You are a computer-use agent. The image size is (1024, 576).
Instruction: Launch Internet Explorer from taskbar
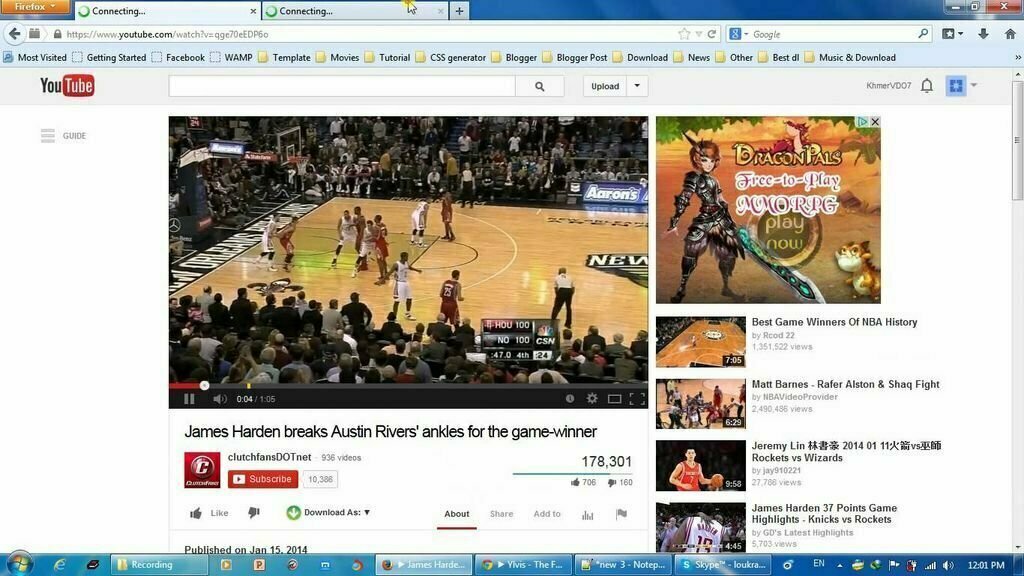click(59, 565)
